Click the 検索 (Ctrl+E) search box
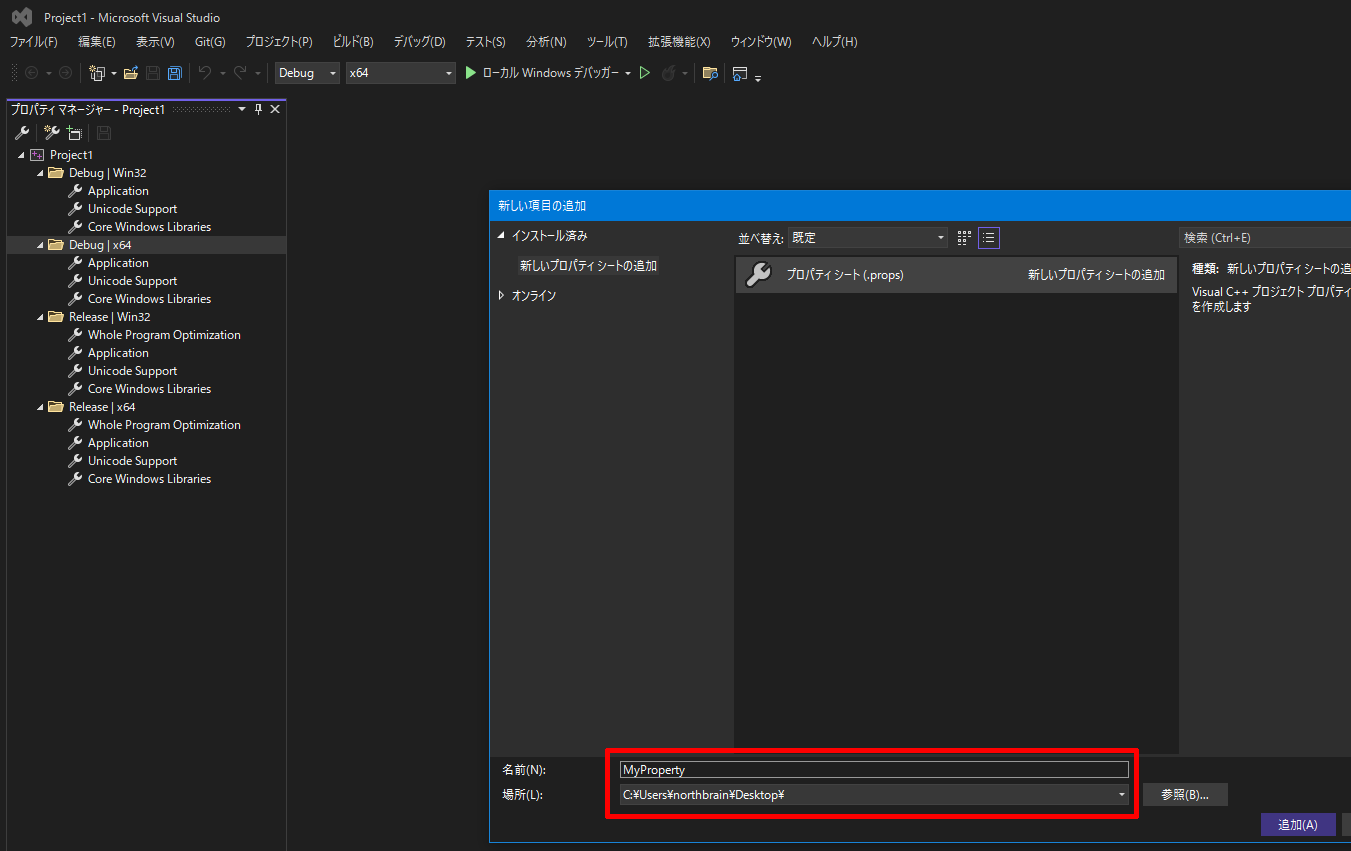Image resolution: width=1351 pixels, height=851 pixels. [1265, 238]
